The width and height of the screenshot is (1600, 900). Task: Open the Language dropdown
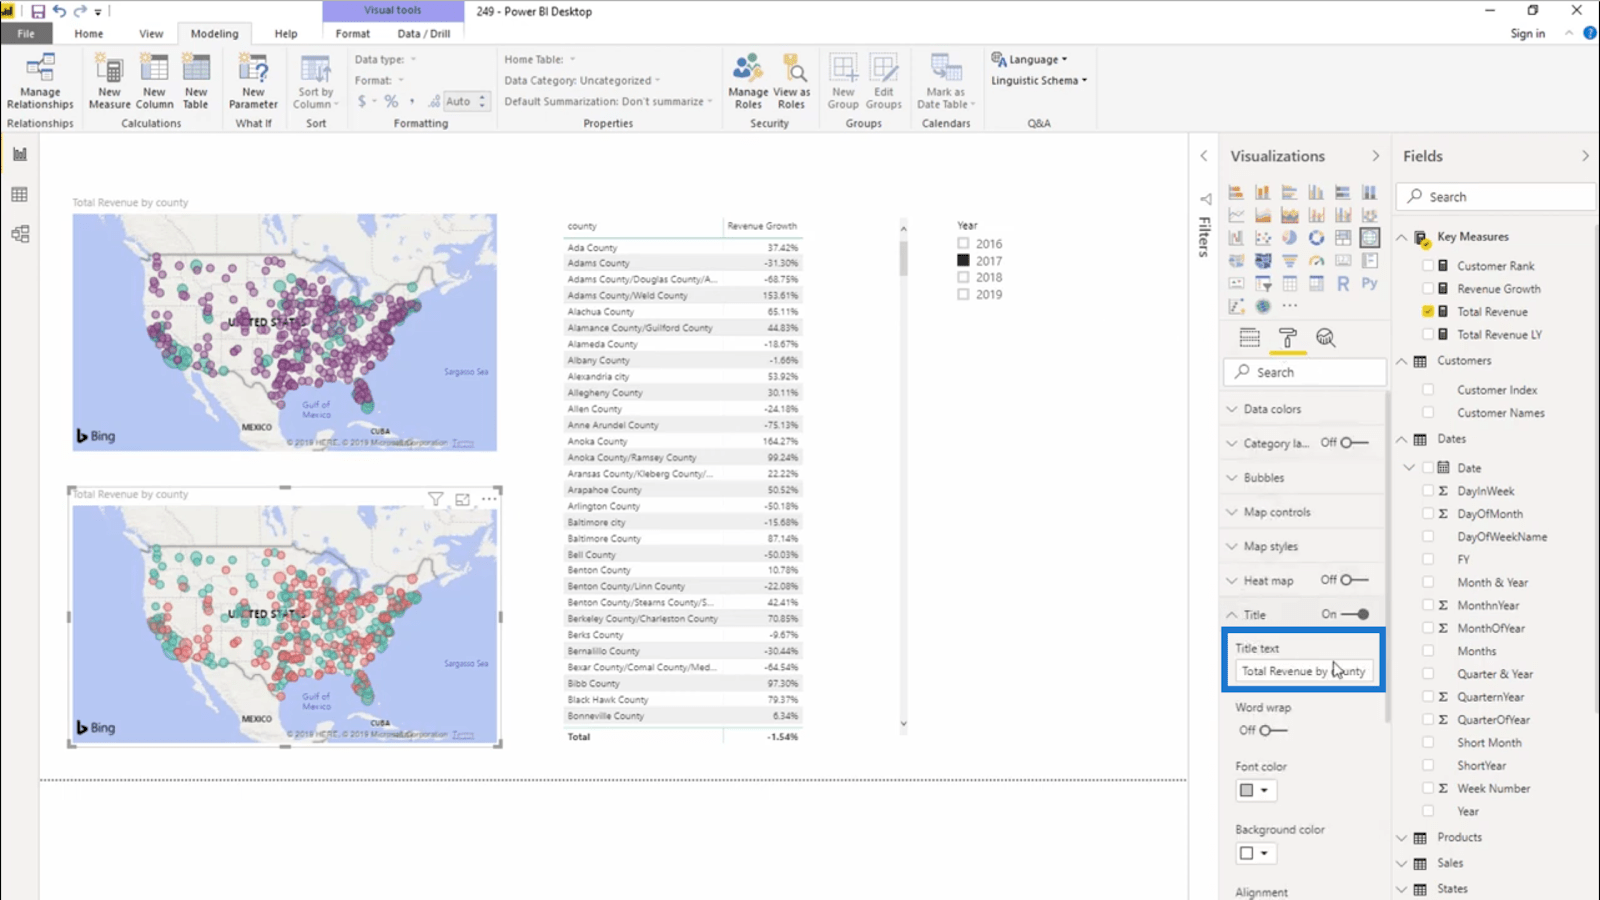(1030, 59)
